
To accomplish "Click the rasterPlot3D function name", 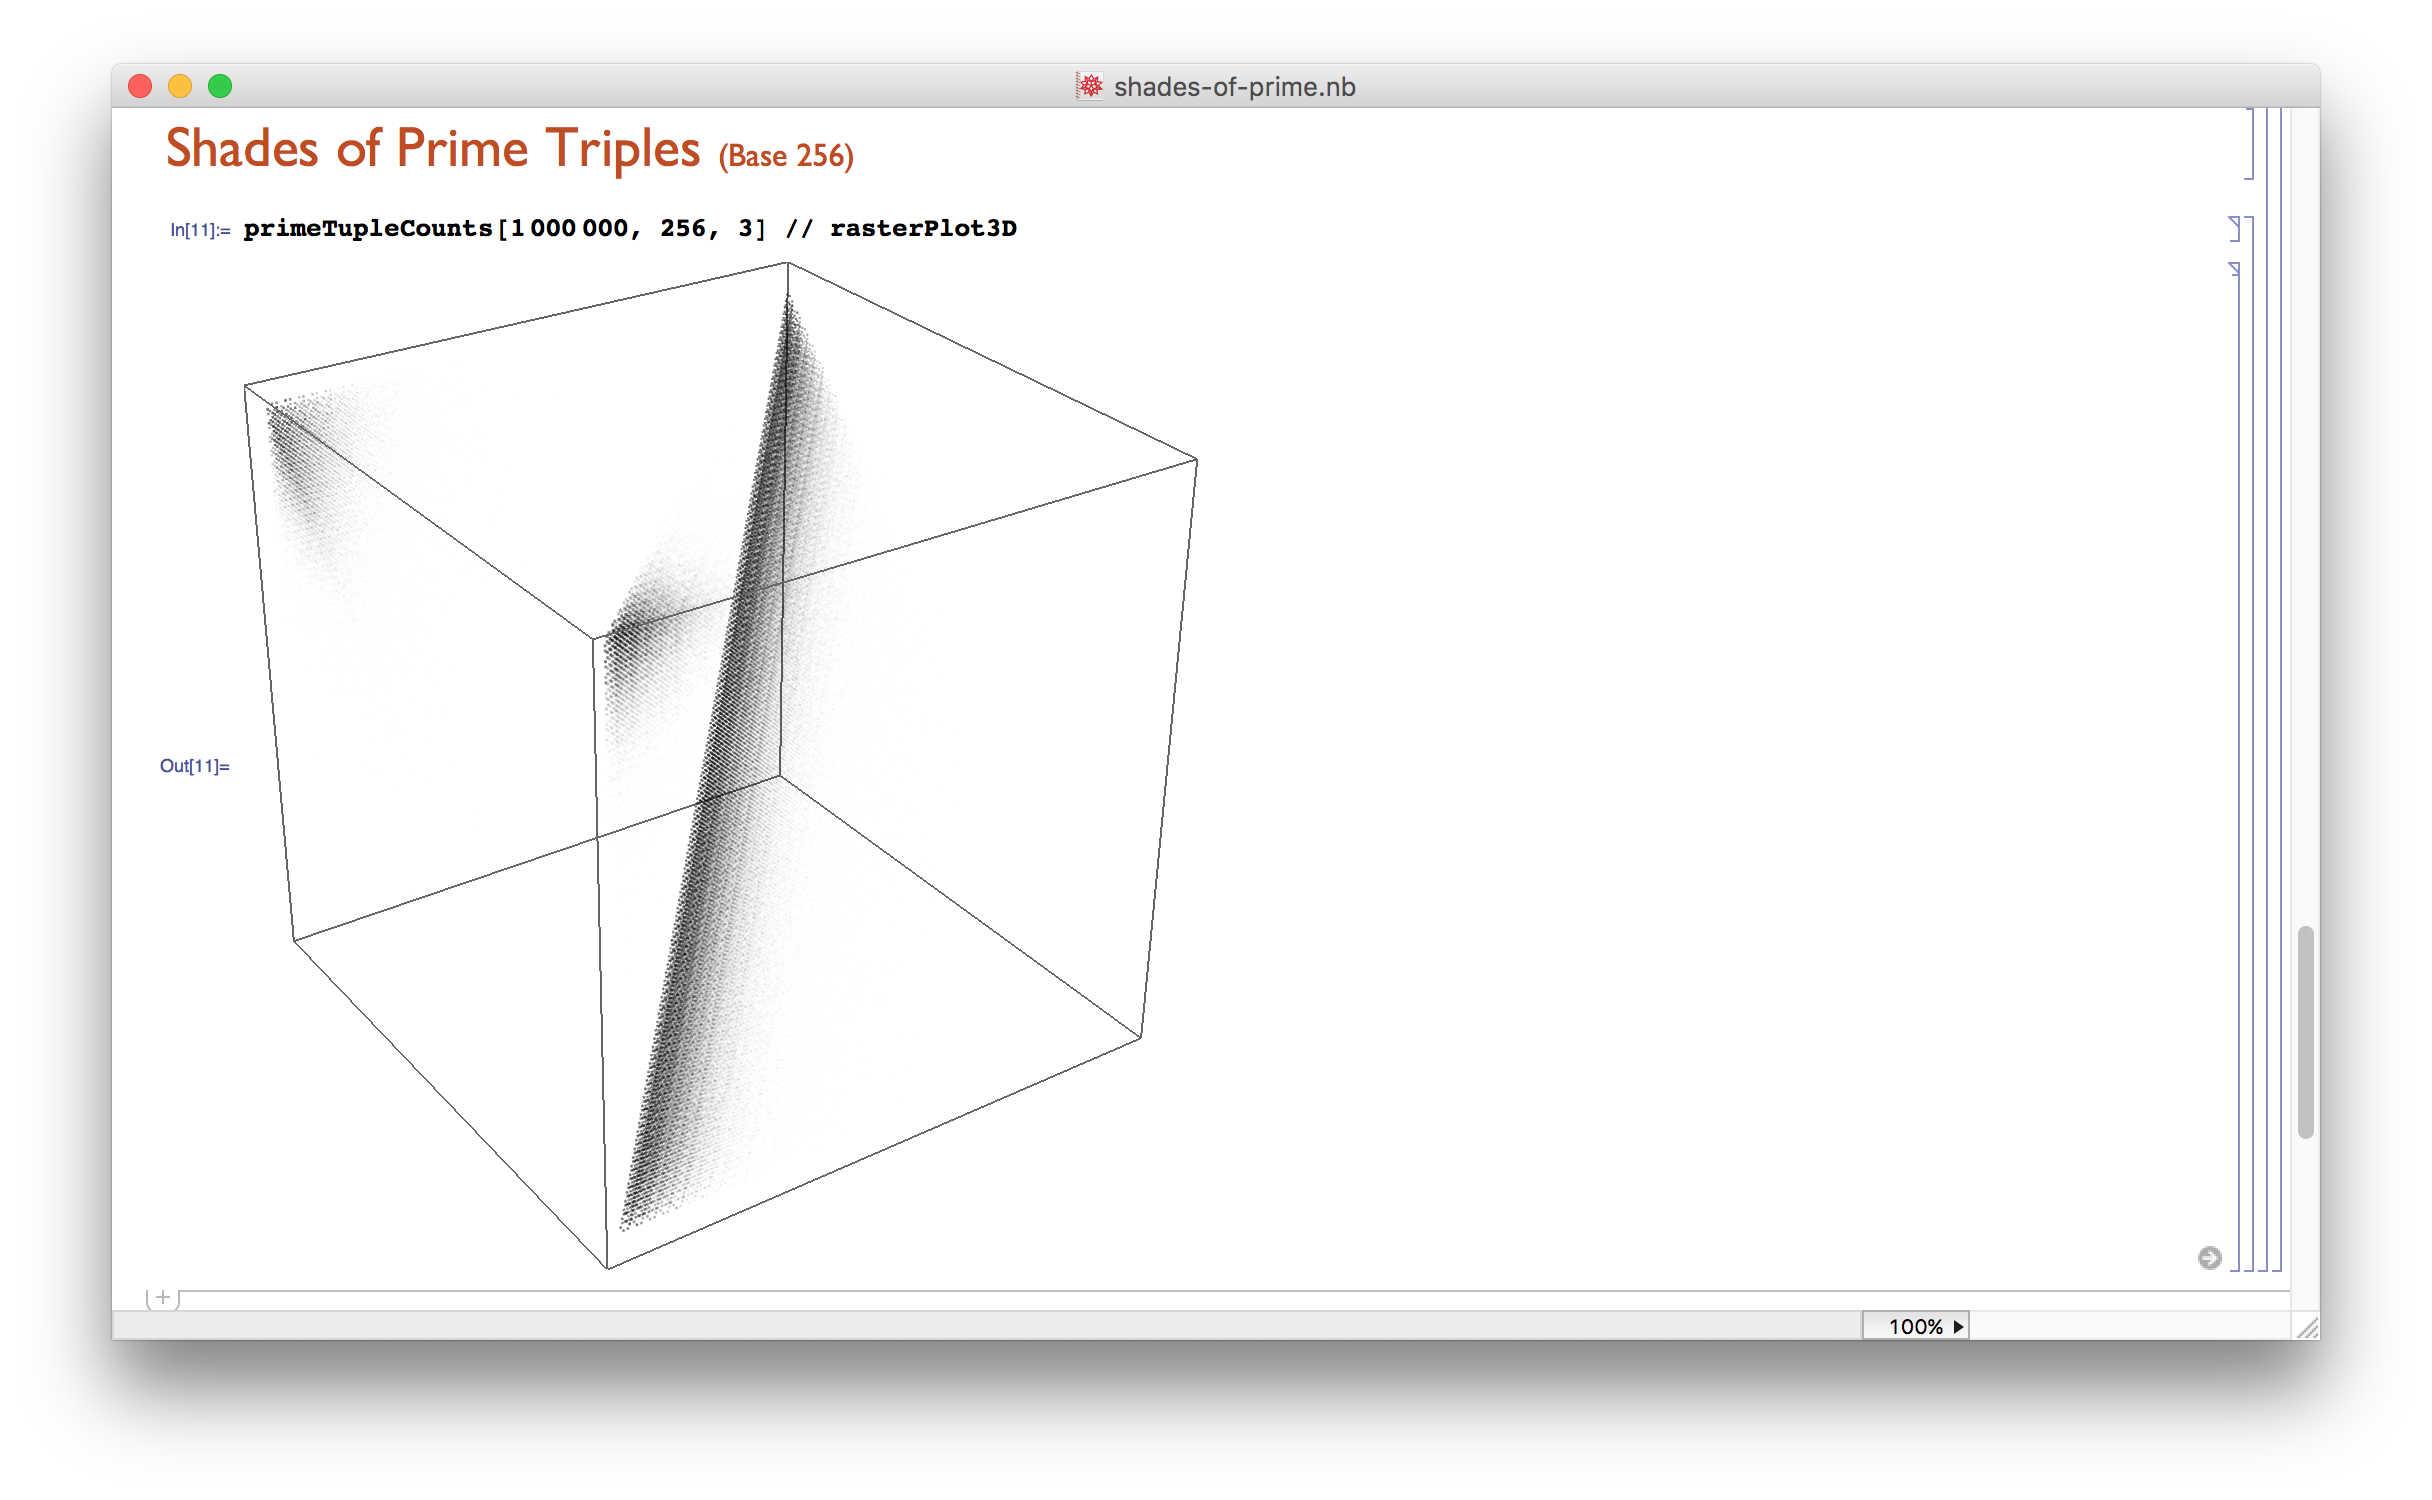I will pos(923,229).
